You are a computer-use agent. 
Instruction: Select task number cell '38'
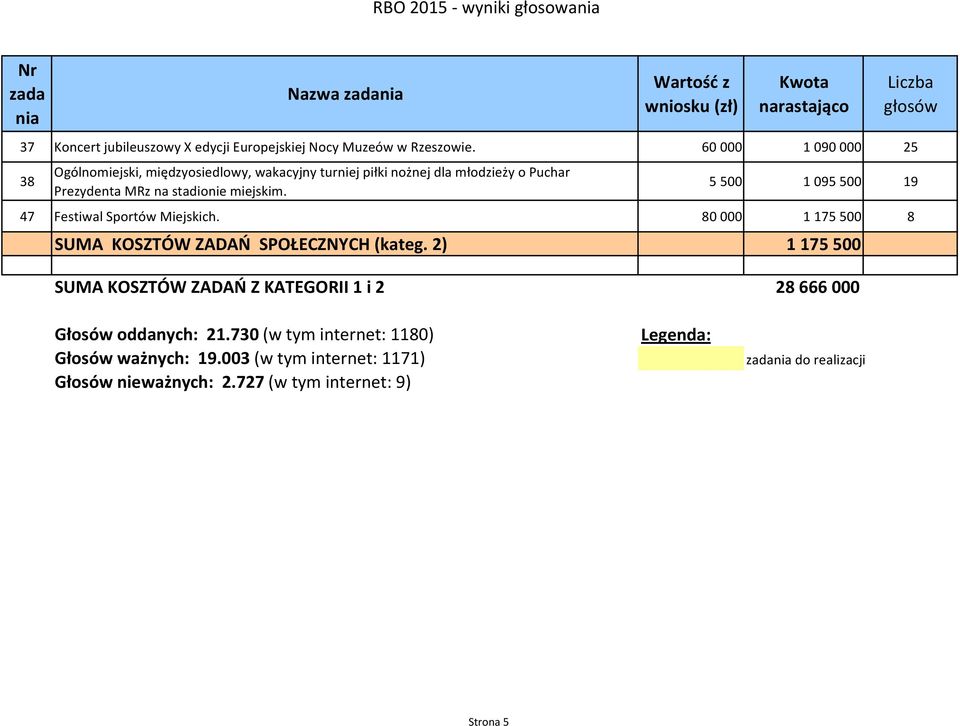[27, 181]
